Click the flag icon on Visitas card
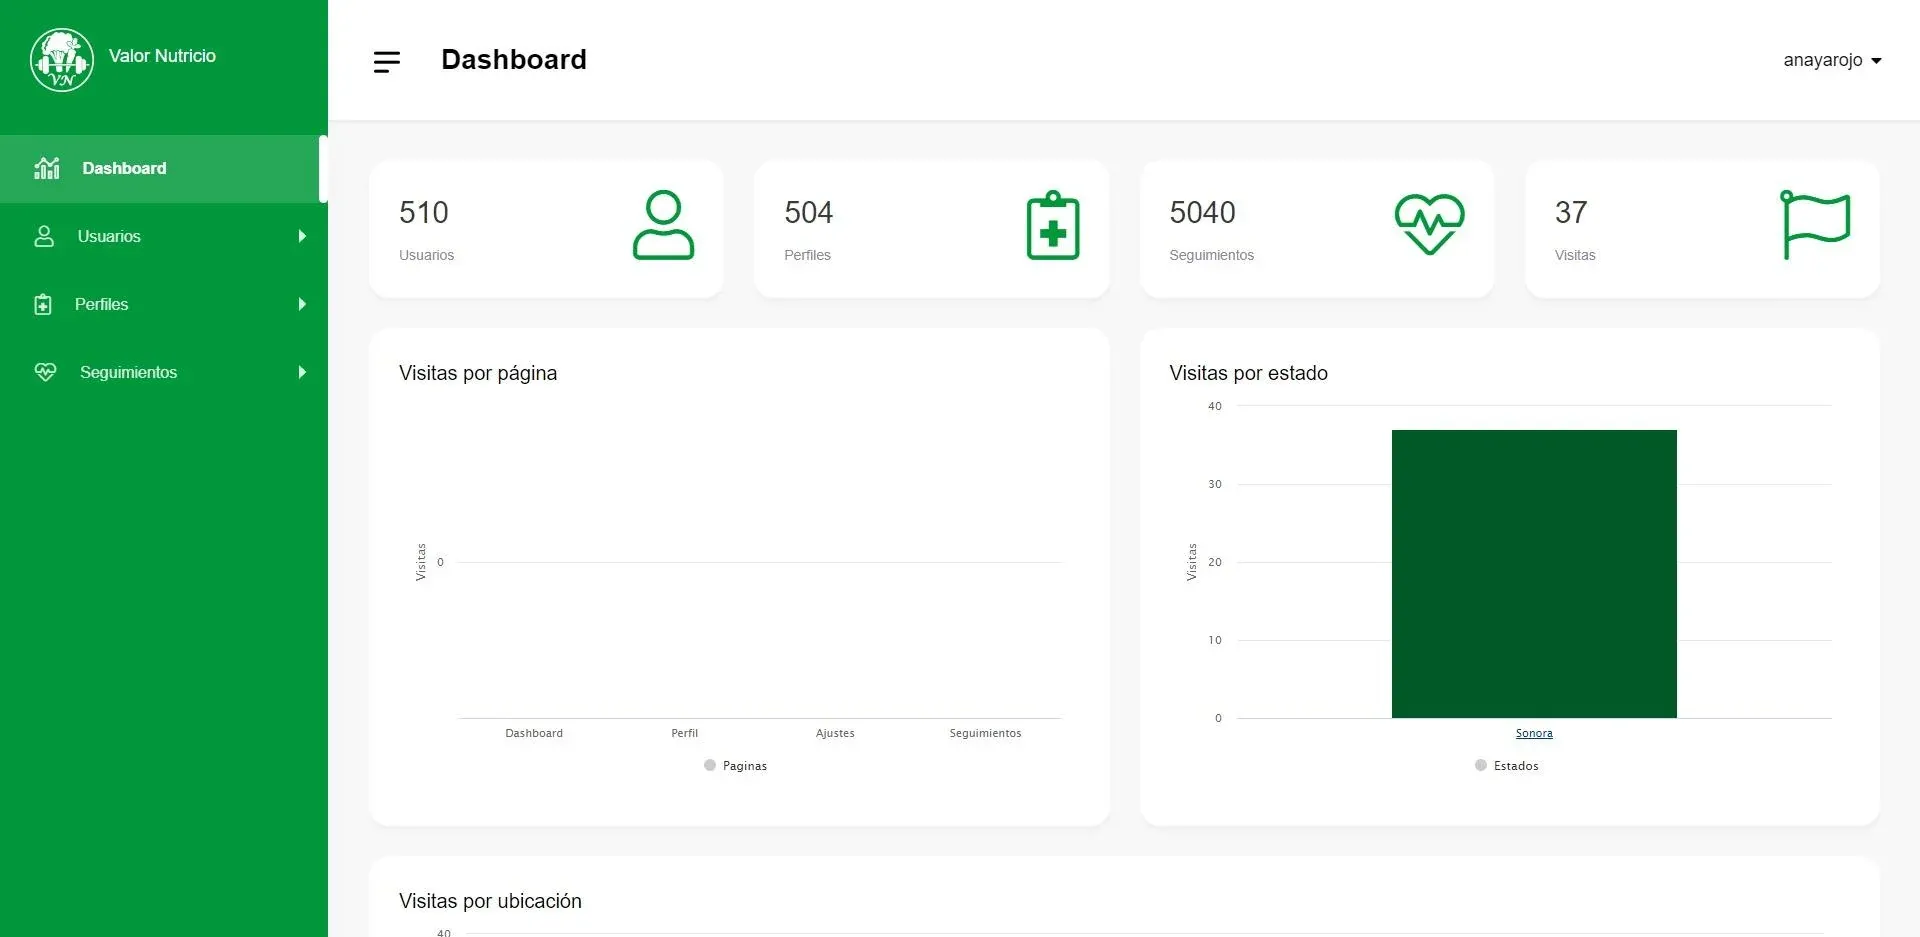This screenshot has width=1920, height=937. (x=1816, y=225)
